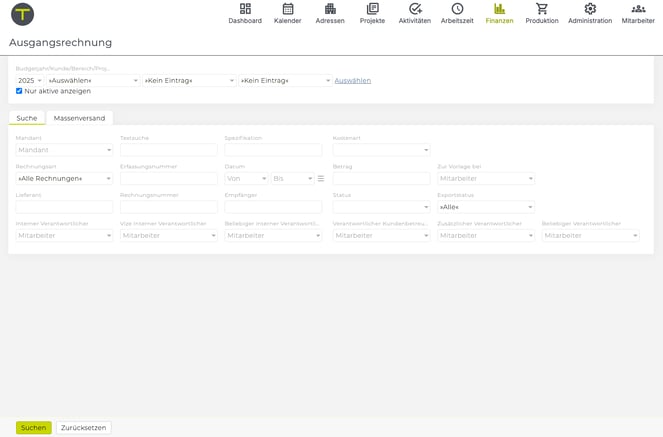Screen dimensions: 663x437
Task: Click the Mitarbeiter people icon
Action: point(638,9)
